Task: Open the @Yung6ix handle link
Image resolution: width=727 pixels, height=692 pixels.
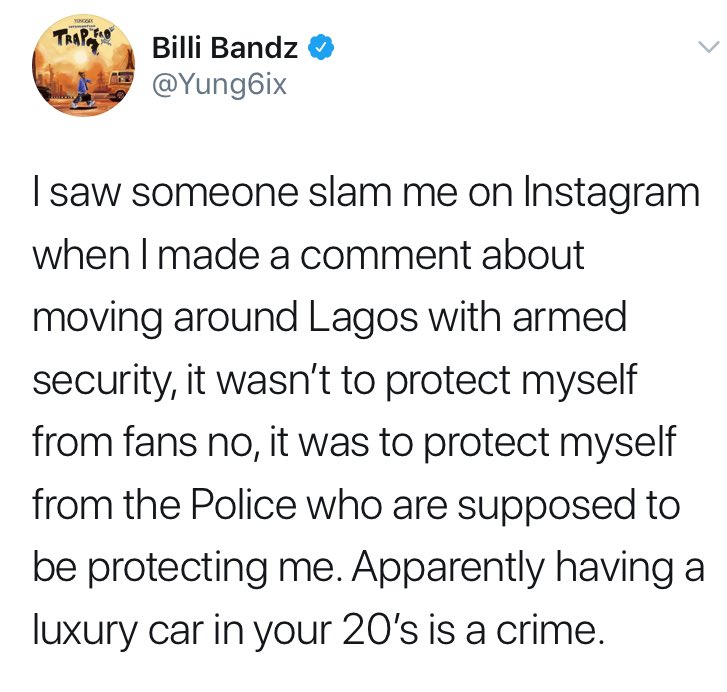Action: coord(219,85)
